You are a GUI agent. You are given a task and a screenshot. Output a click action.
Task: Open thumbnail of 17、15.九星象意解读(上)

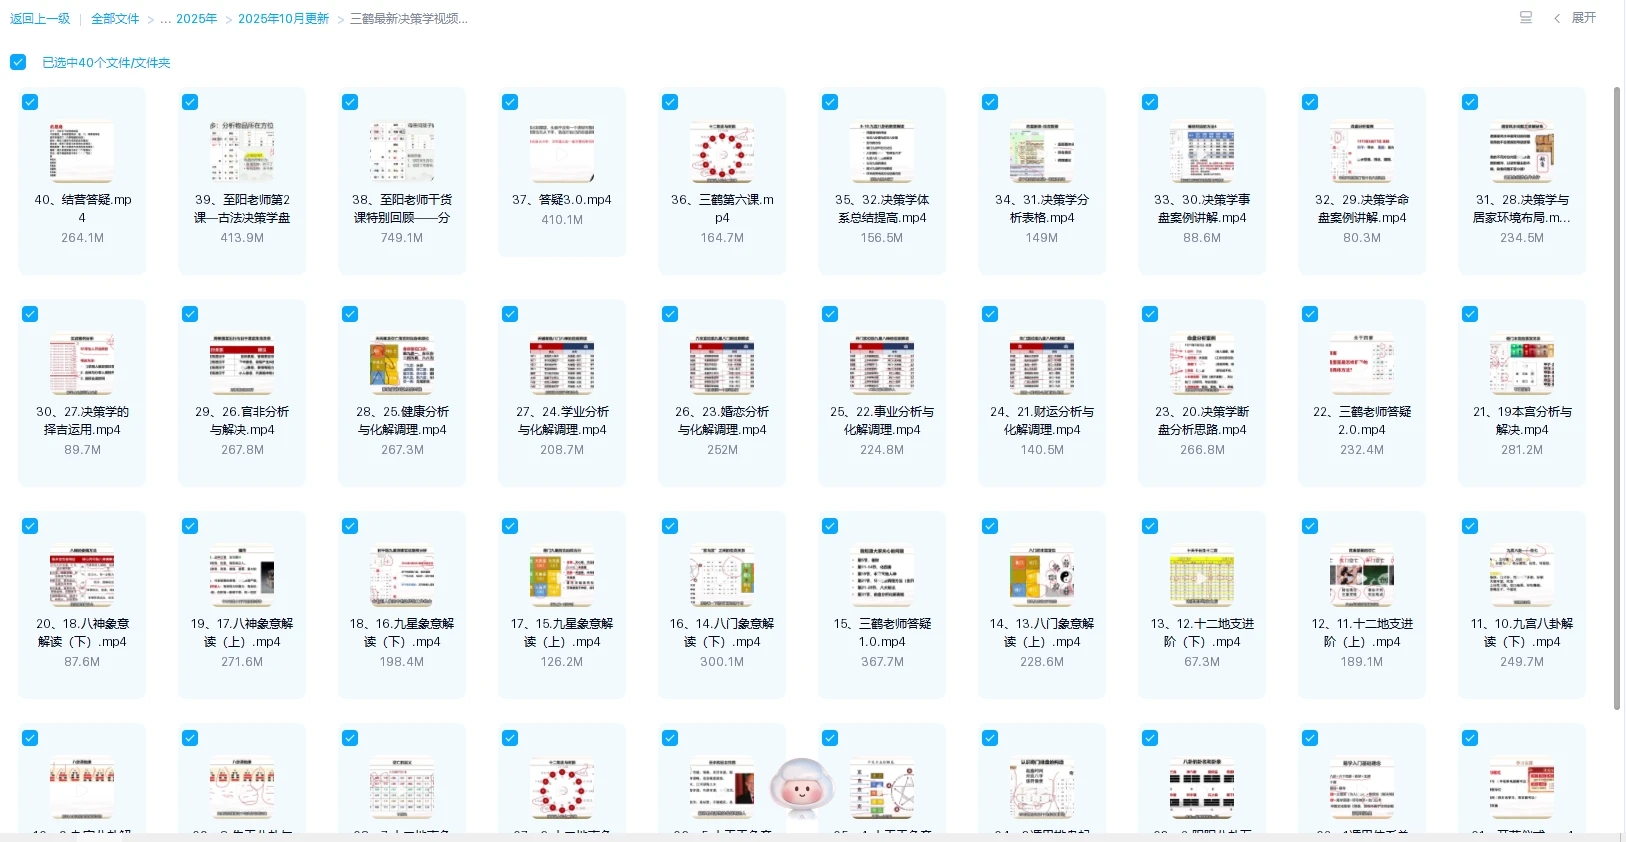562,577
